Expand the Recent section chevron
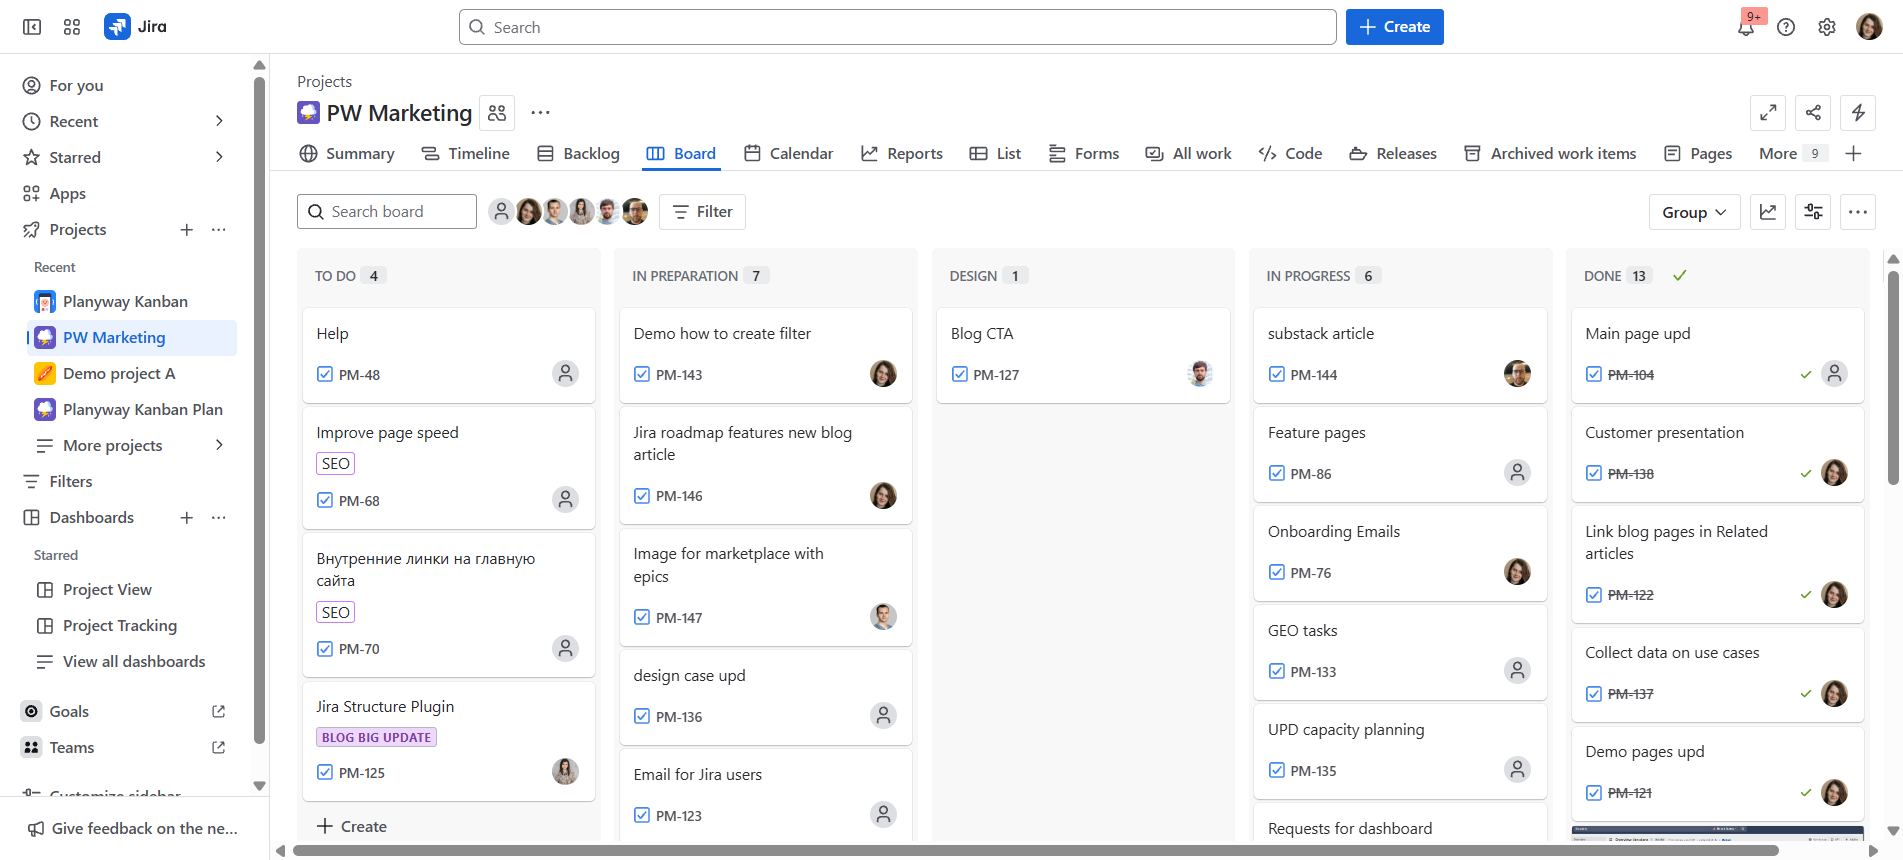The width and height of the screenshot is (1903, 860). click(219, 121)
